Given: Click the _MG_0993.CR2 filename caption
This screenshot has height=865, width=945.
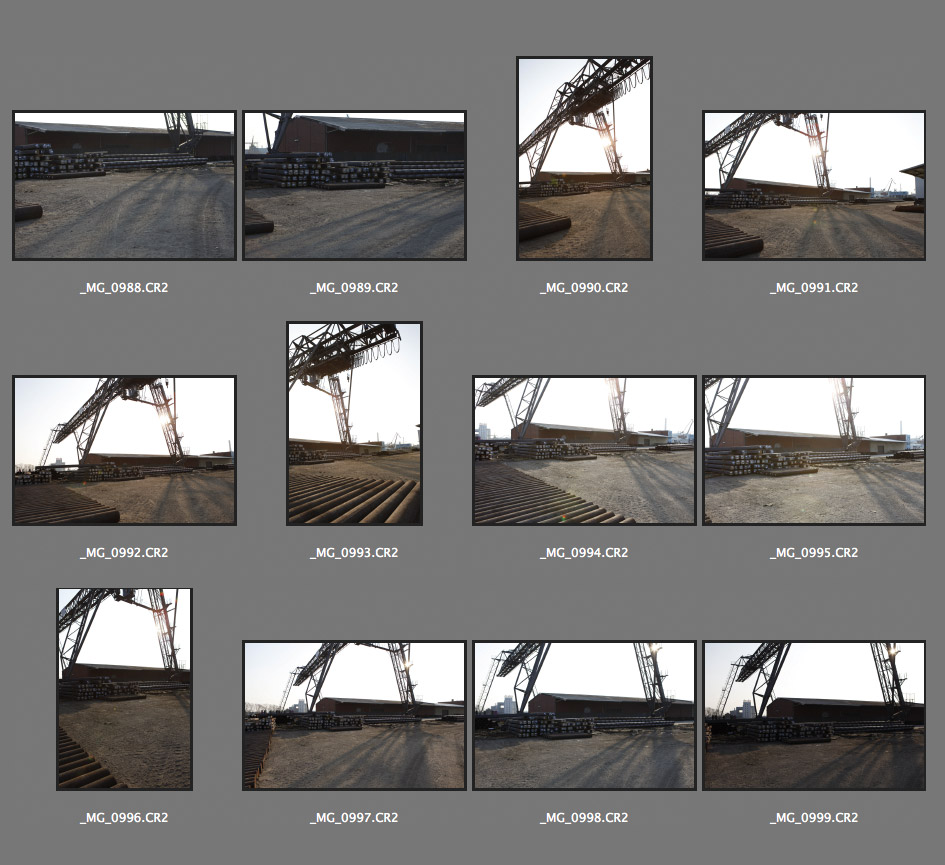Looking at the screenshot, I should 354,553.
